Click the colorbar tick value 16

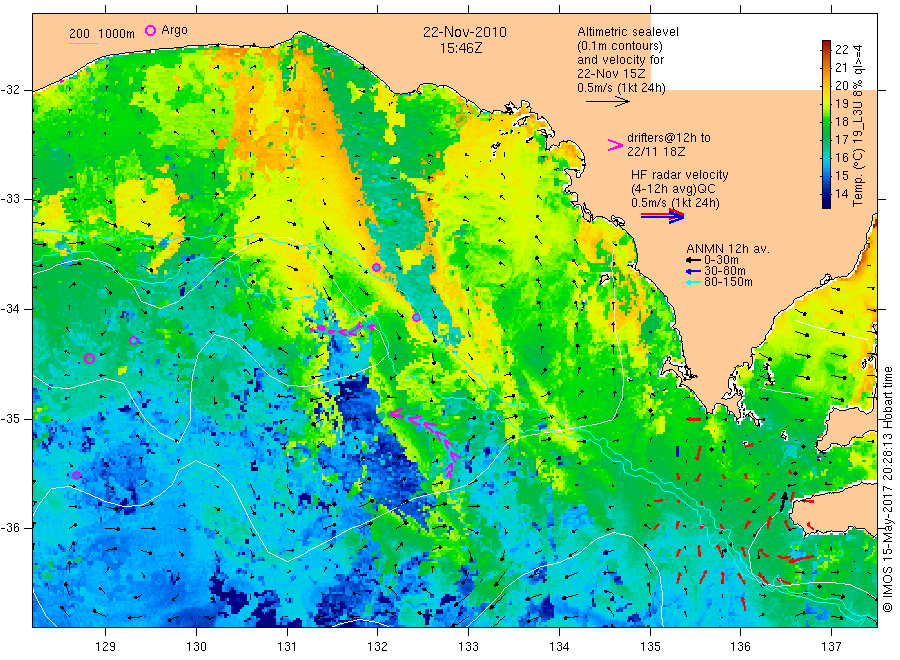click(841, 158)
